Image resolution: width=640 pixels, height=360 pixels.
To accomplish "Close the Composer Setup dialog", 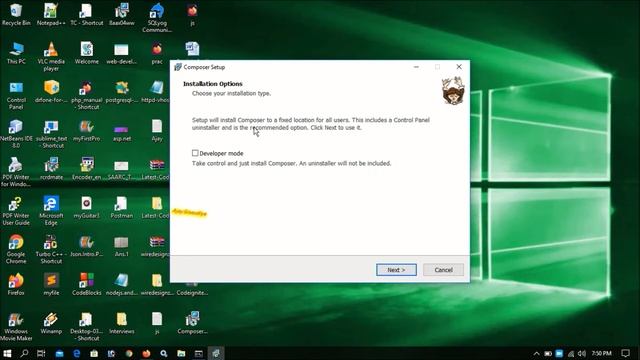I will (x=459, y=67).
